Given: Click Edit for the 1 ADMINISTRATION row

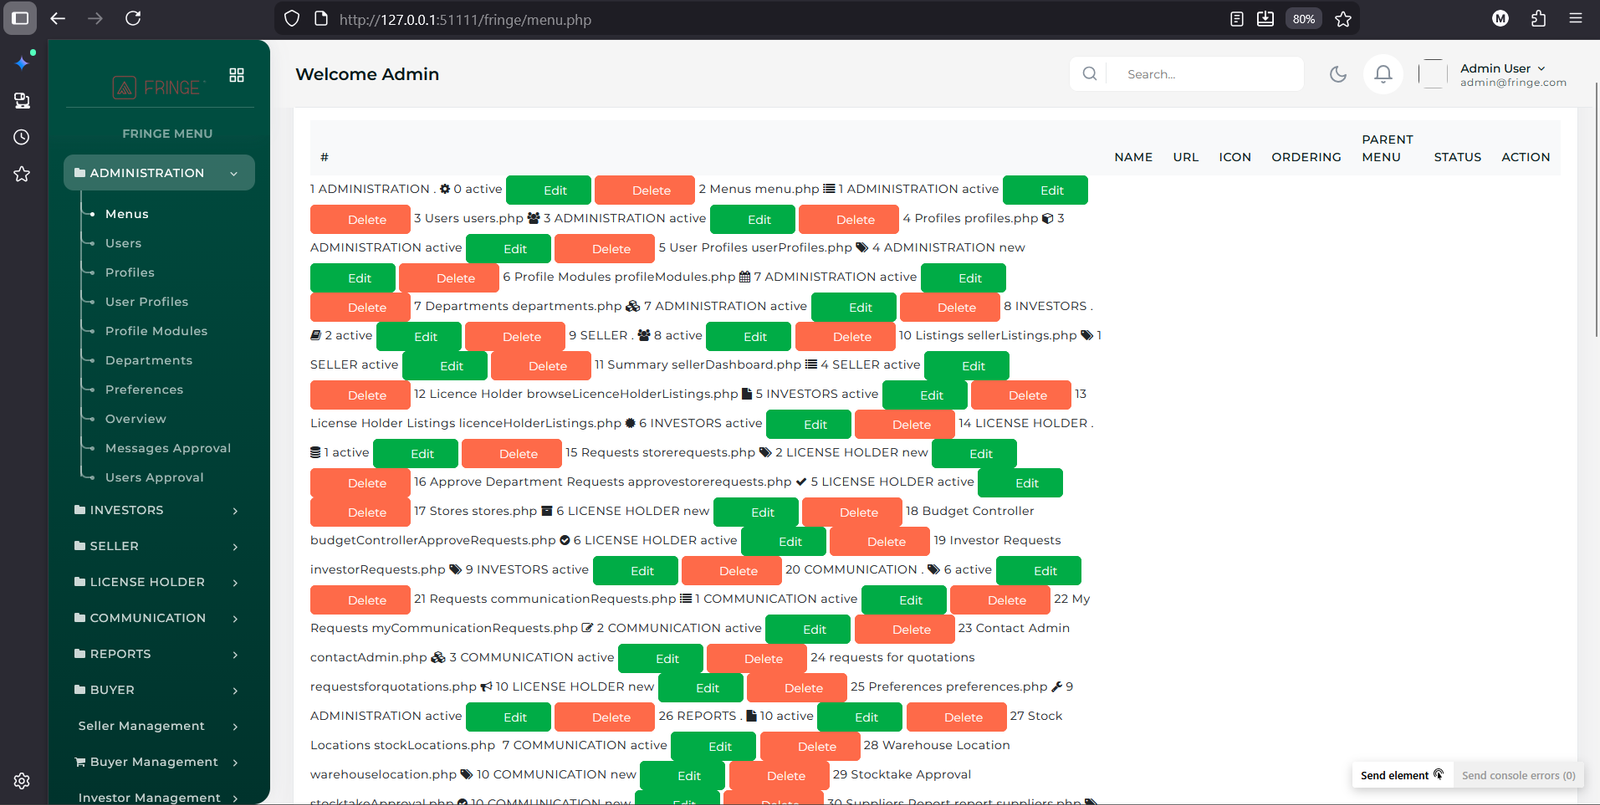Looking at the screenshot, I should 555,190.
